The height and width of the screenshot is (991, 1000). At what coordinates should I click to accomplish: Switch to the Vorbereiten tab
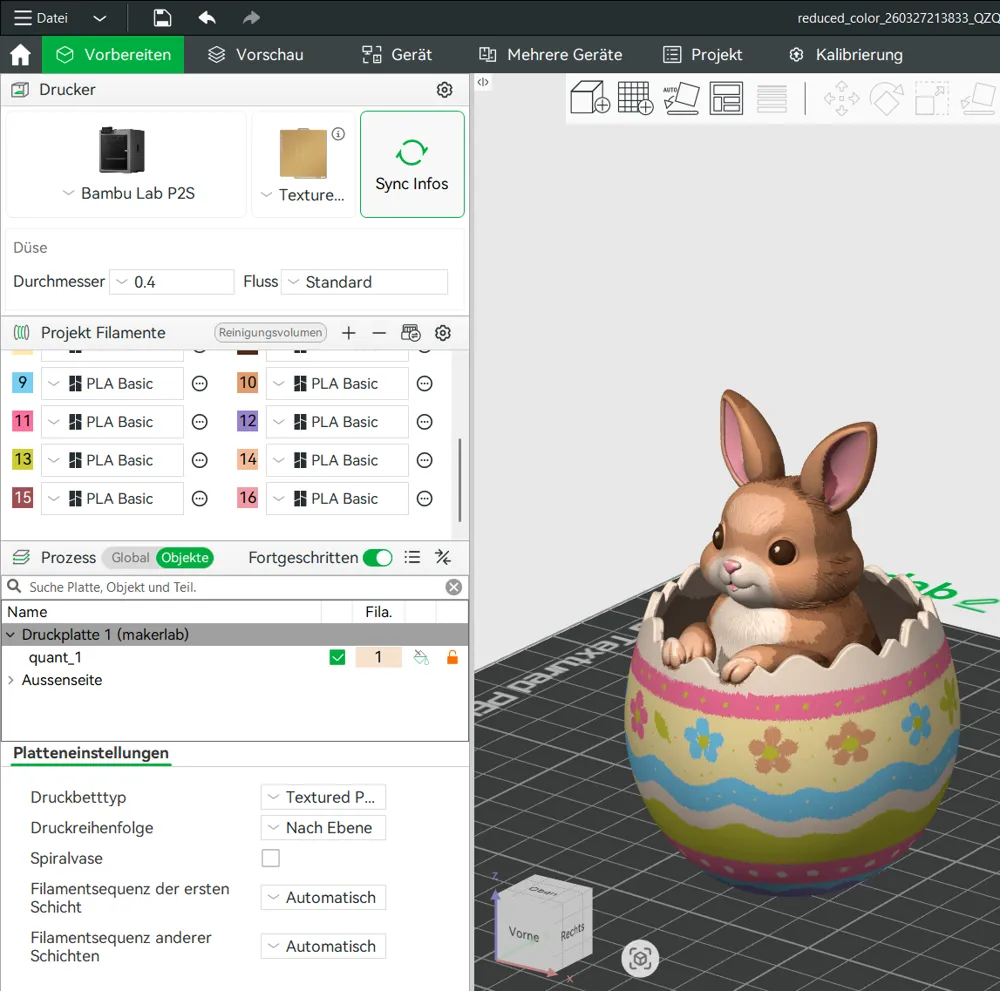coord(114,55)
